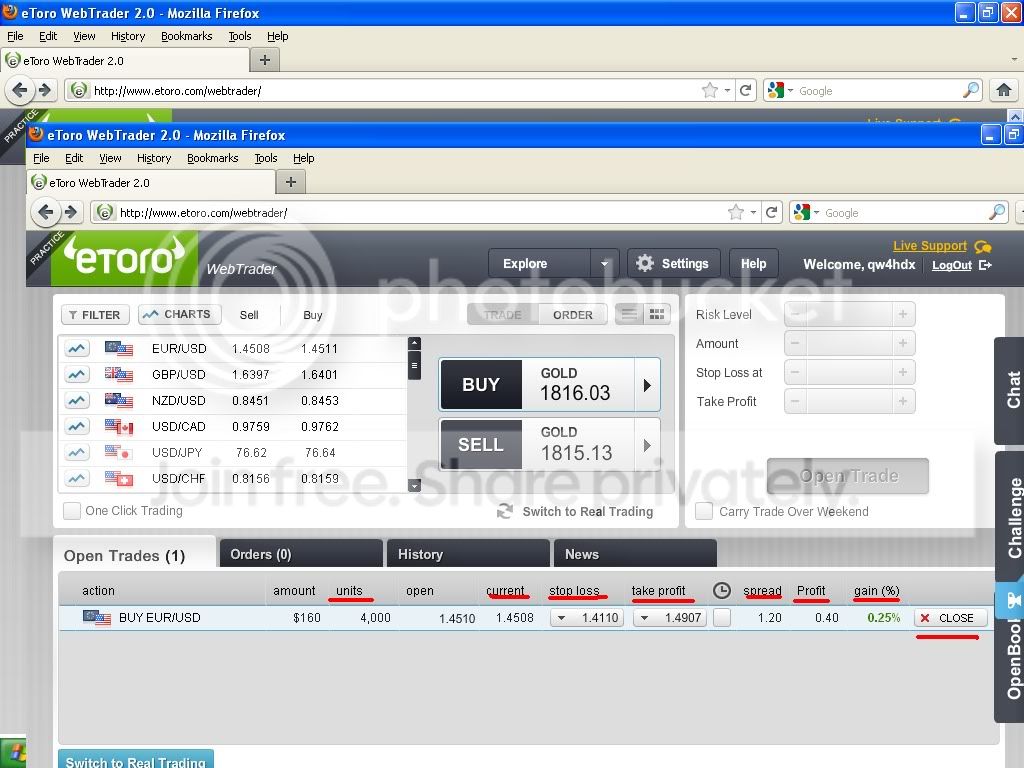The height and width of the screenshot is (768, 1024).
Task: Click the Switch to Real Trading refresh icon
Action: (x=504, y=511)
